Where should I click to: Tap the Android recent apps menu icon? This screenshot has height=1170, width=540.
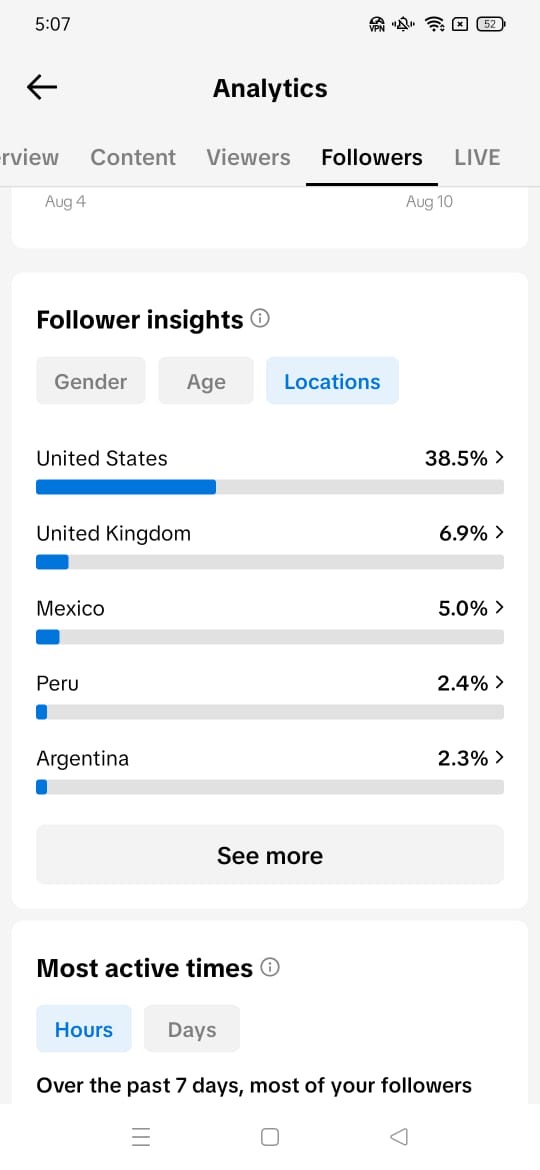(141, 1136)
